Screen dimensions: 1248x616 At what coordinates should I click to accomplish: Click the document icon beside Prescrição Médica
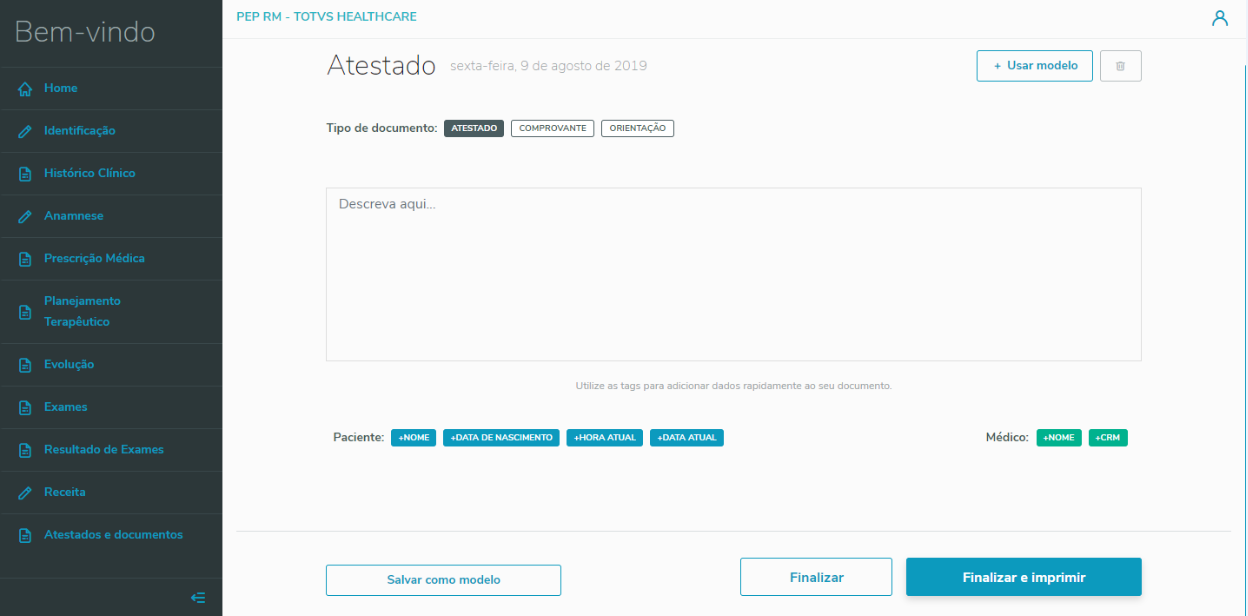26,259
